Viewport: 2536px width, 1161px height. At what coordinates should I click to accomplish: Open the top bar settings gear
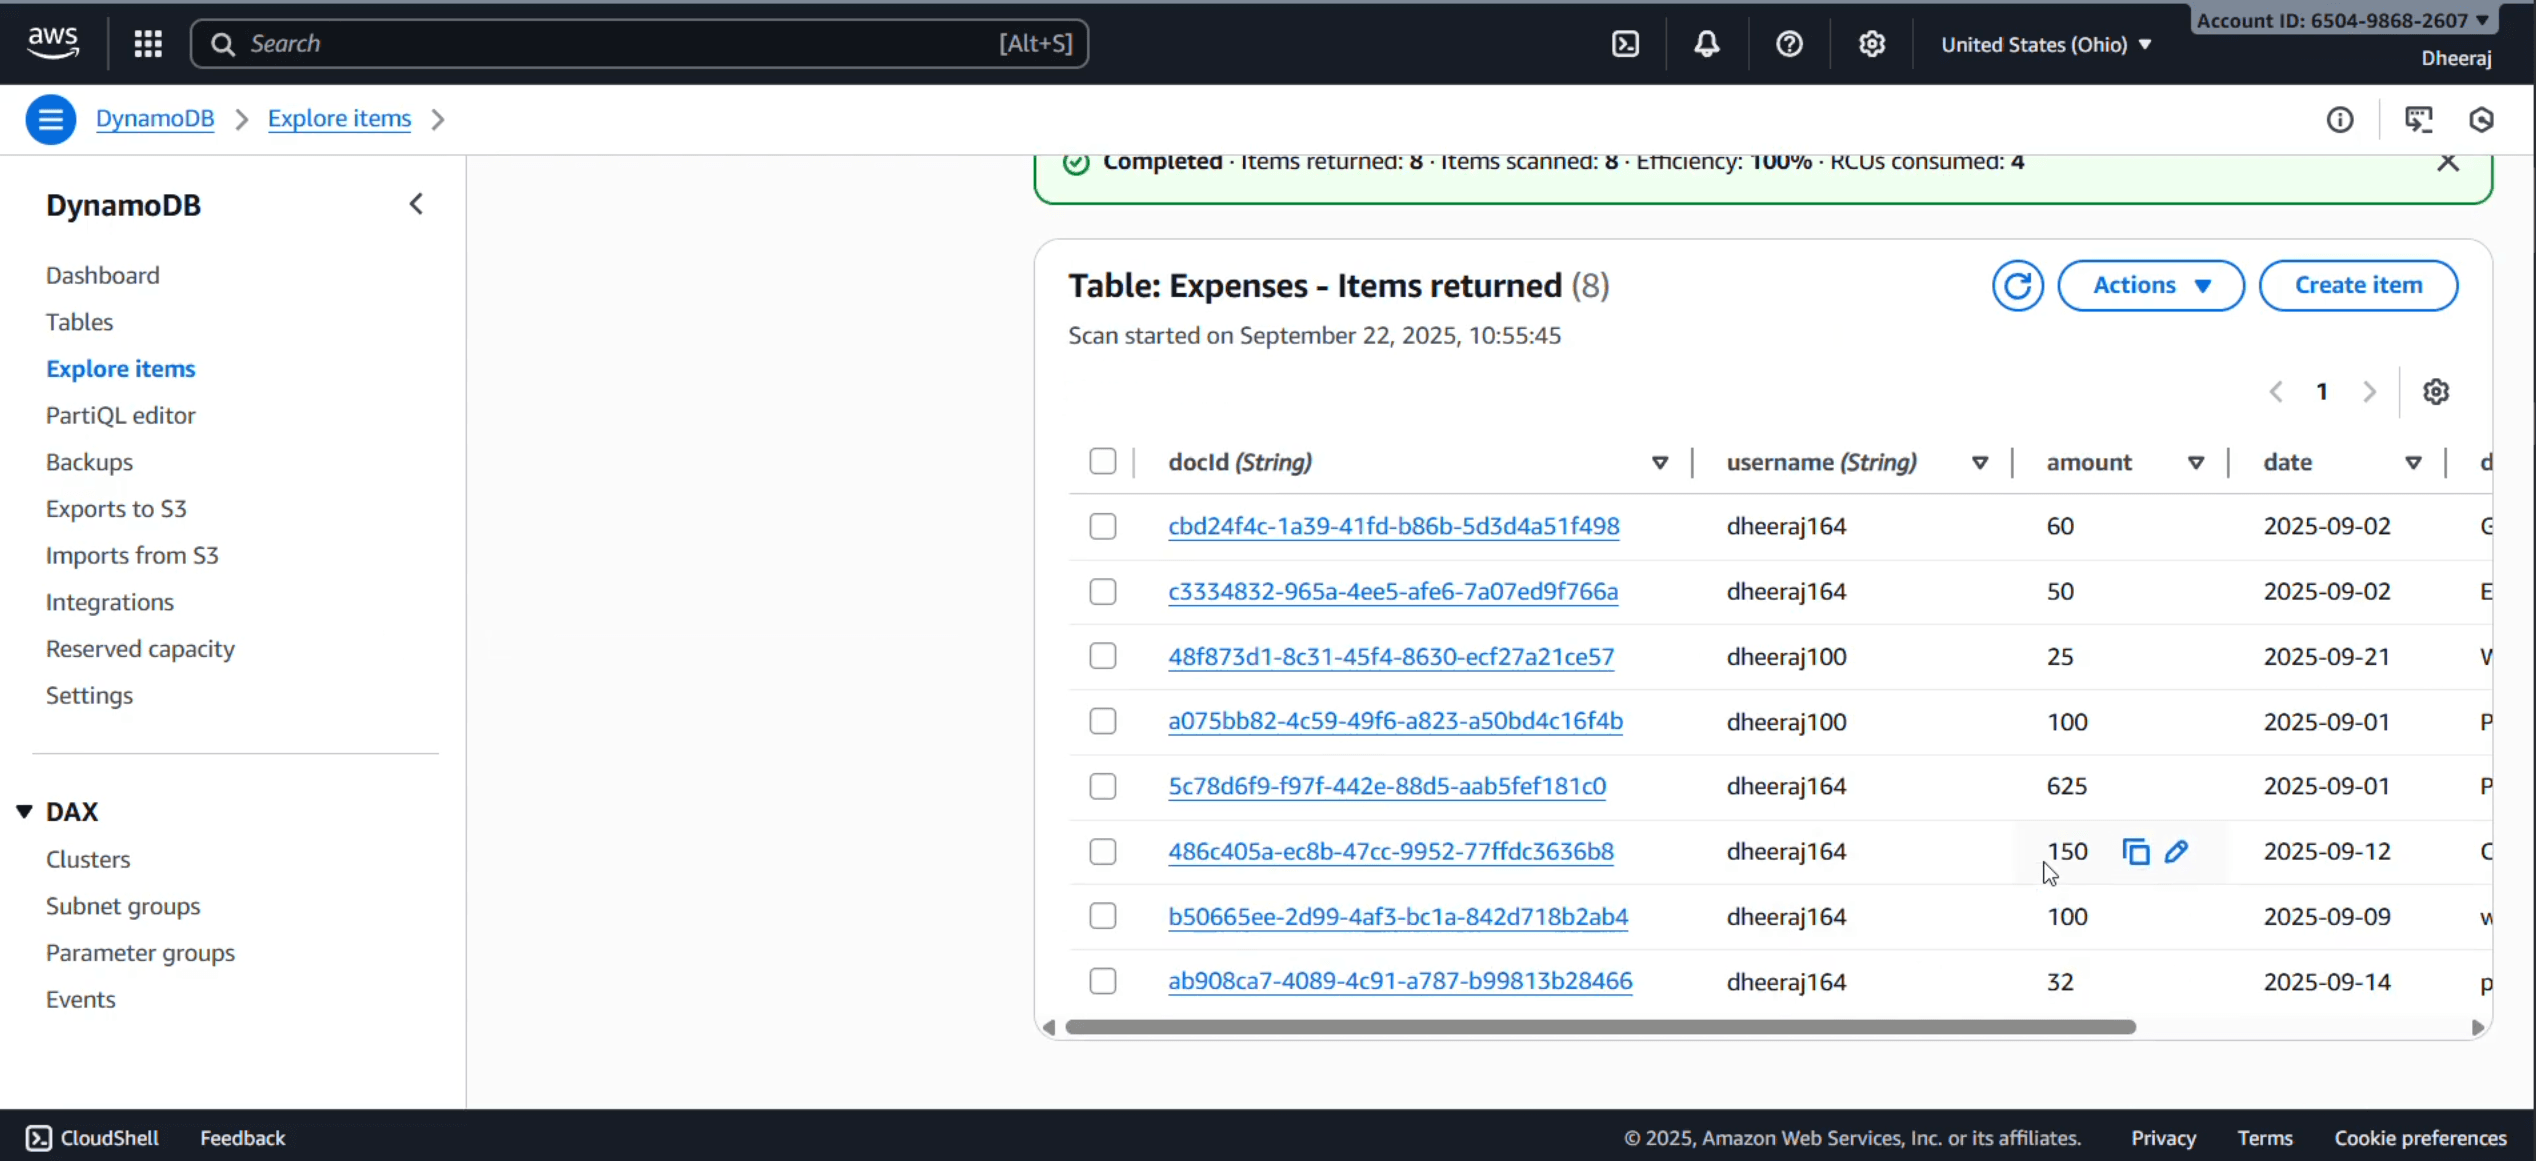click(x=1872, y=44)
